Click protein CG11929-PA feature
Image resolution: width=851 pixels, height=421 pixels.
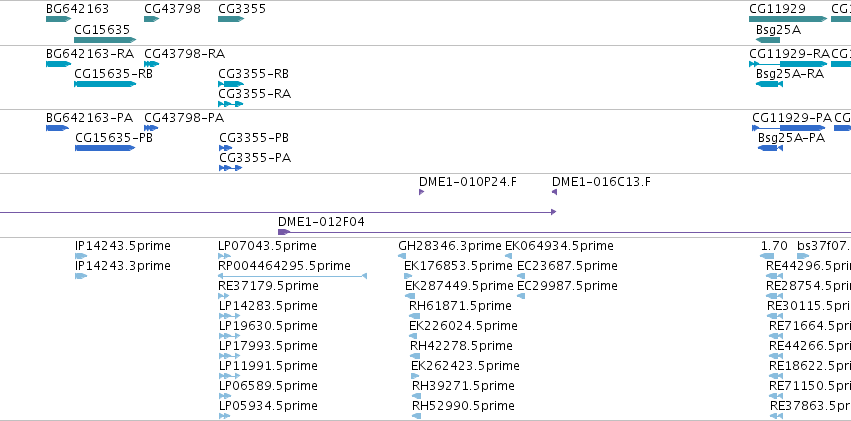coord(789,128)
